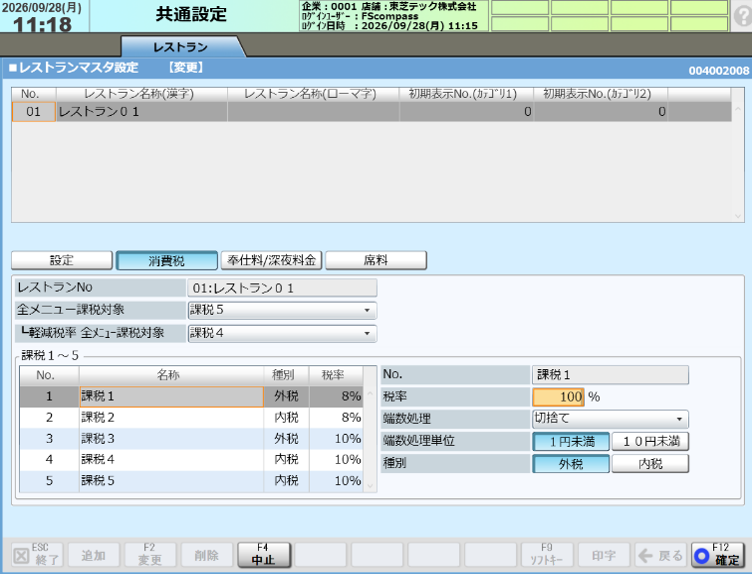The image size is (752, 574).
Task: Click the F9 ソフトキー button
Action: 547,555
